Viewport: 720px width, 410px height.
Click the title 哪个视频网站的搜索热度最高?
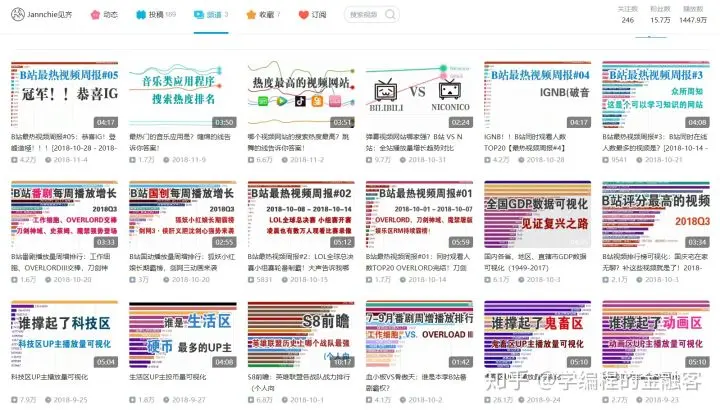coord(298,142)
